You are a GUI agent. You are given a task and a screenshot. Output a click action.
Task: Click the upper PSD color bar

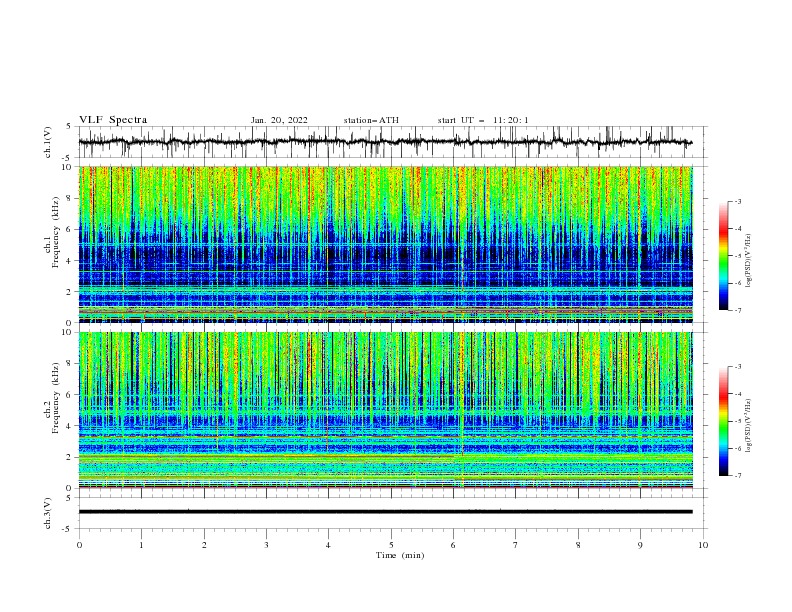(724, 256)
